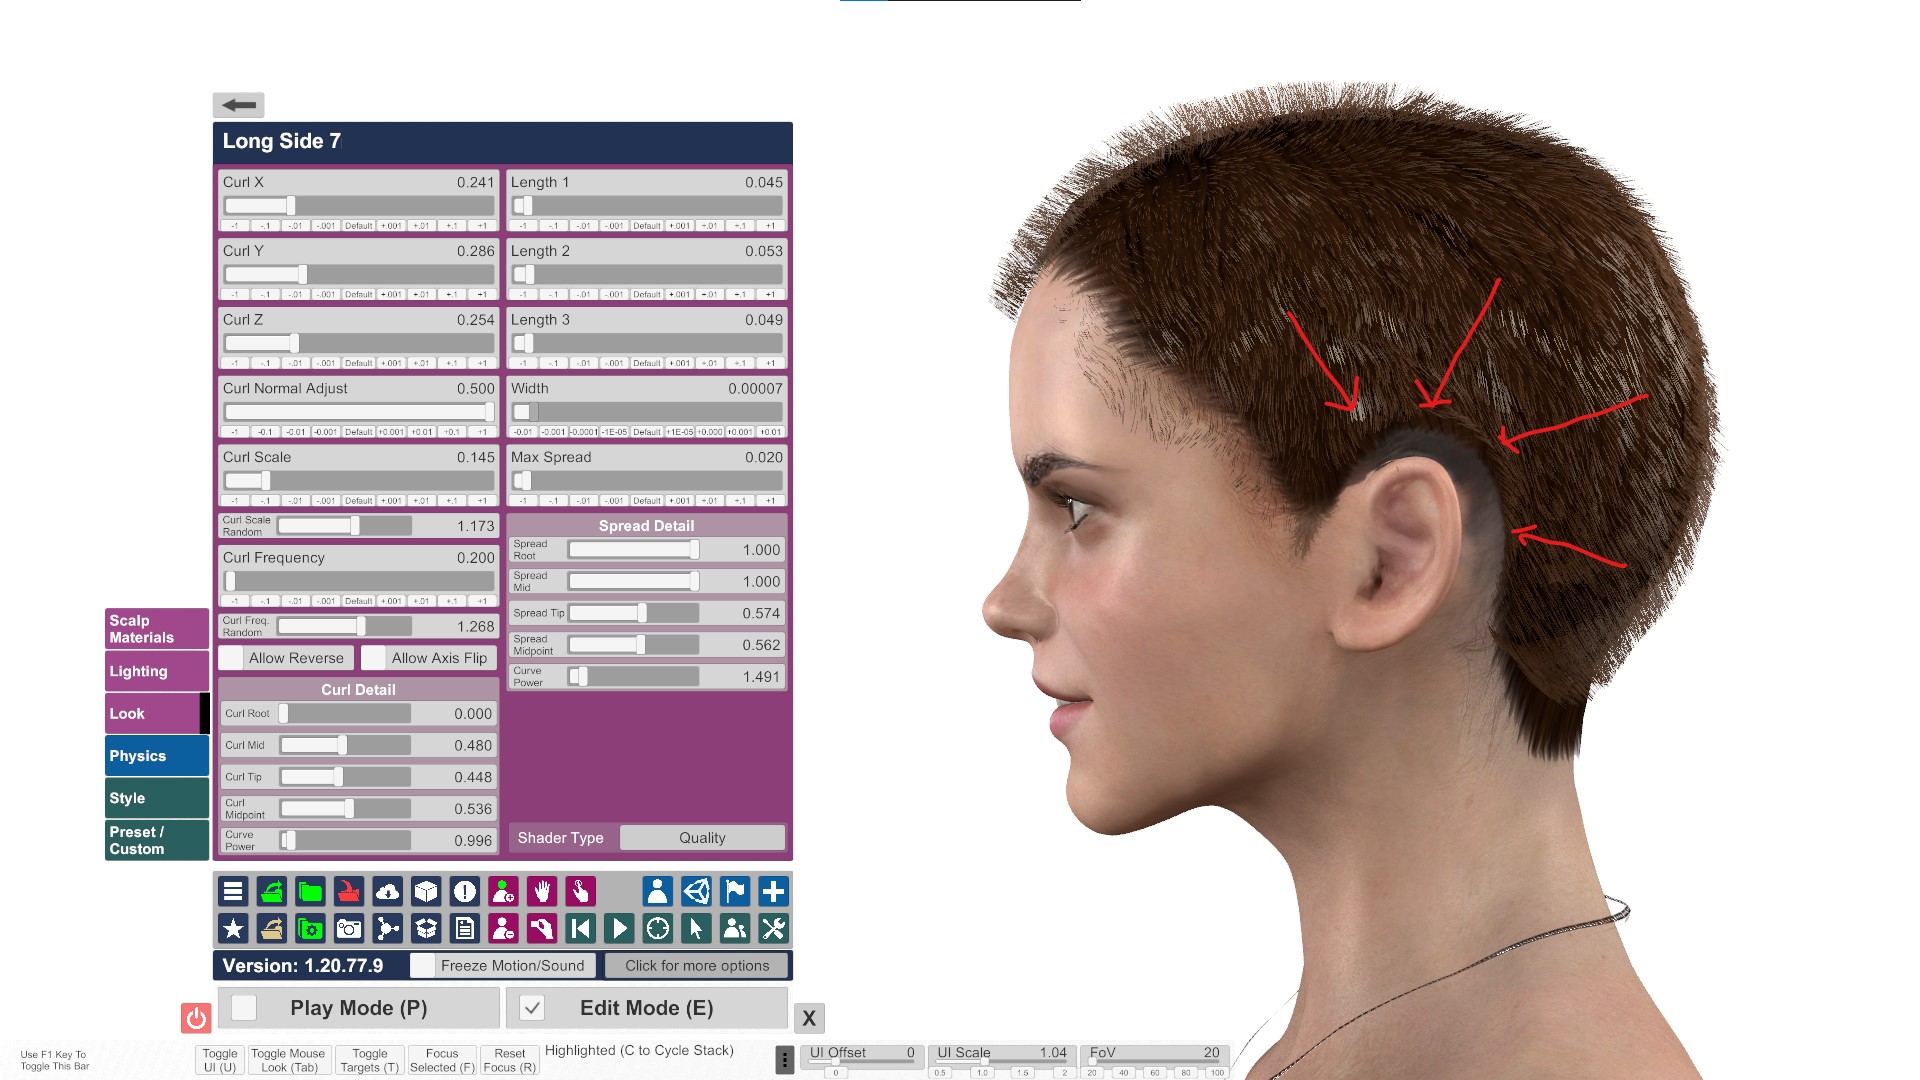Click the blue plus add icon

tap(773, 891)
